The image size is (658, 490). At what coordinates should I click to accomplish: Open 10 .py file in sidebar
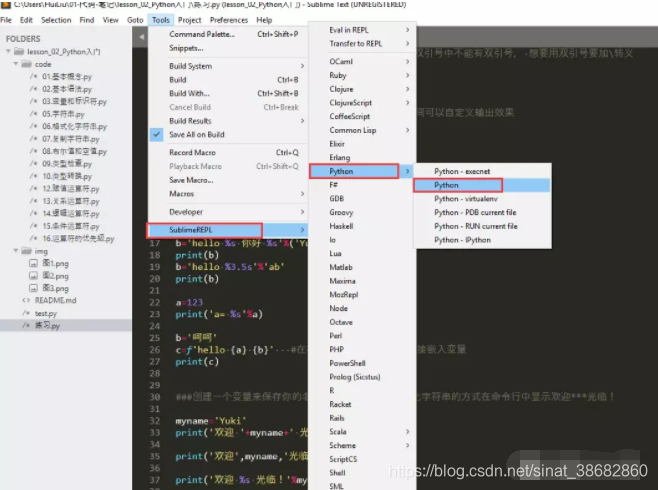67,176
